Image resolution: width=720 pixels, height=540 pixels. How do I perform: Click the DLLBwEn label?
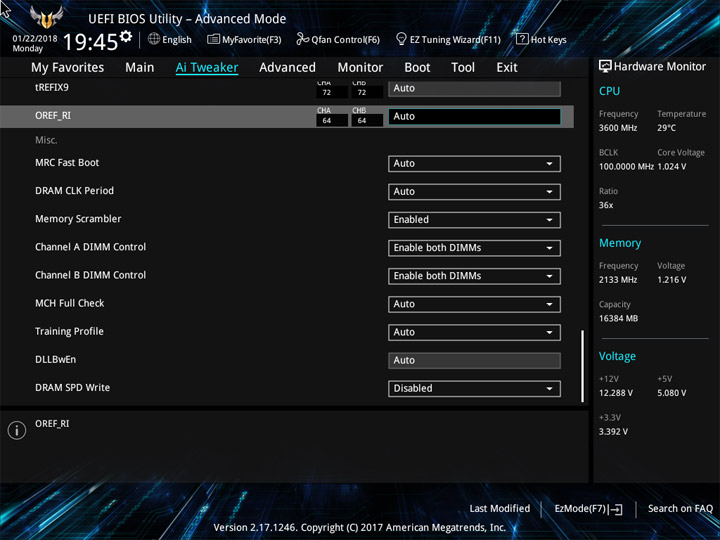56,360
